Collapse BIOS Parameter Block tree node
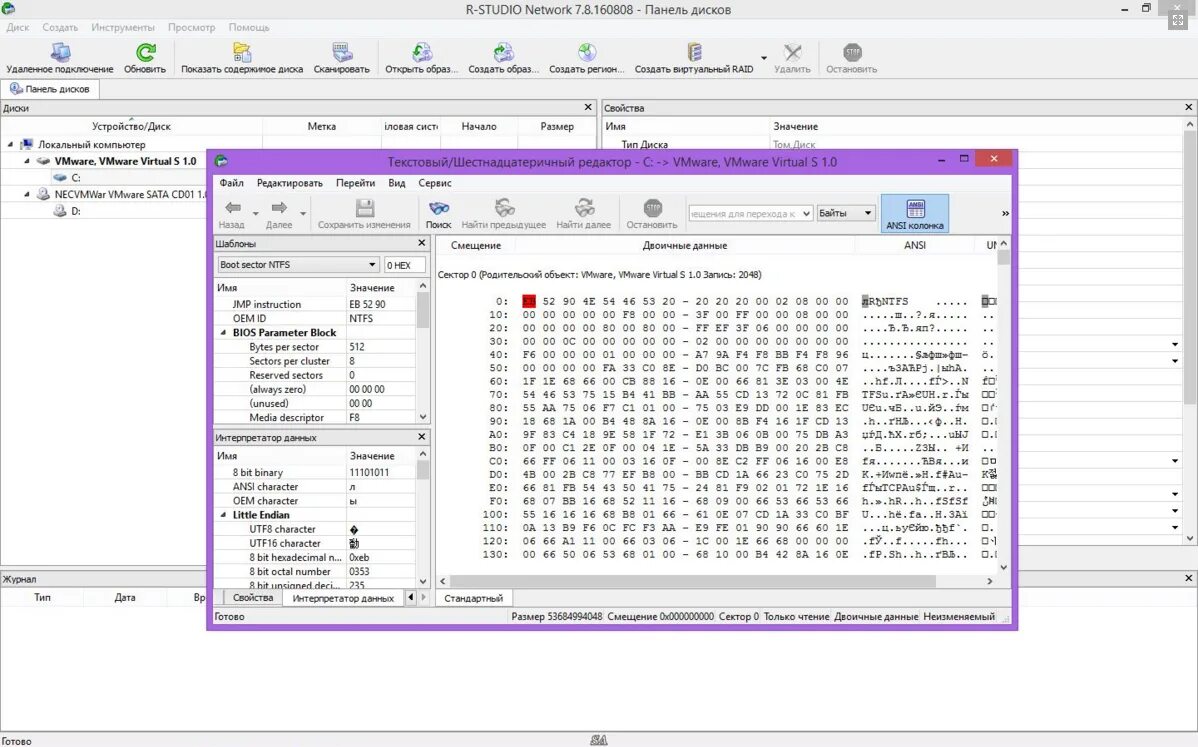This screenshot has width=1198, height=747. [224, 332]
